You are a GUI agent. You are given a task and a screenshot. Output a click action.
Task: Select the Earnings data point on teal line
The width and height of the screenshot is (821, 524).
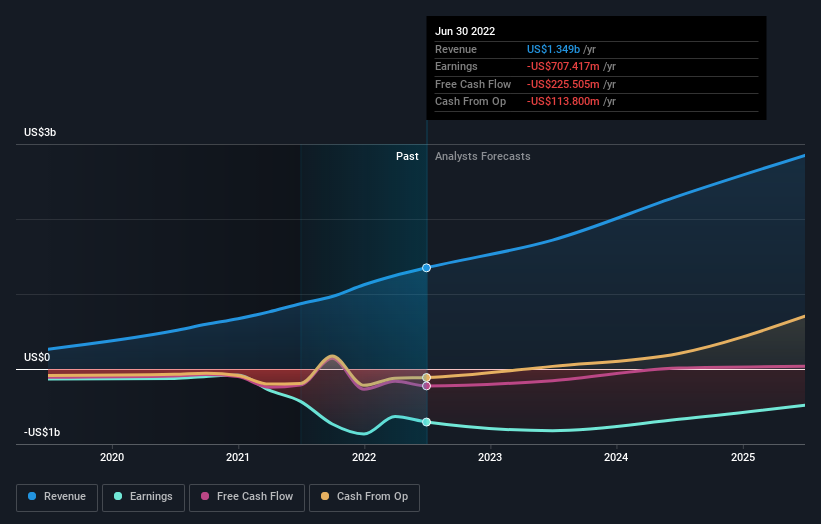[x=426, y=422]
